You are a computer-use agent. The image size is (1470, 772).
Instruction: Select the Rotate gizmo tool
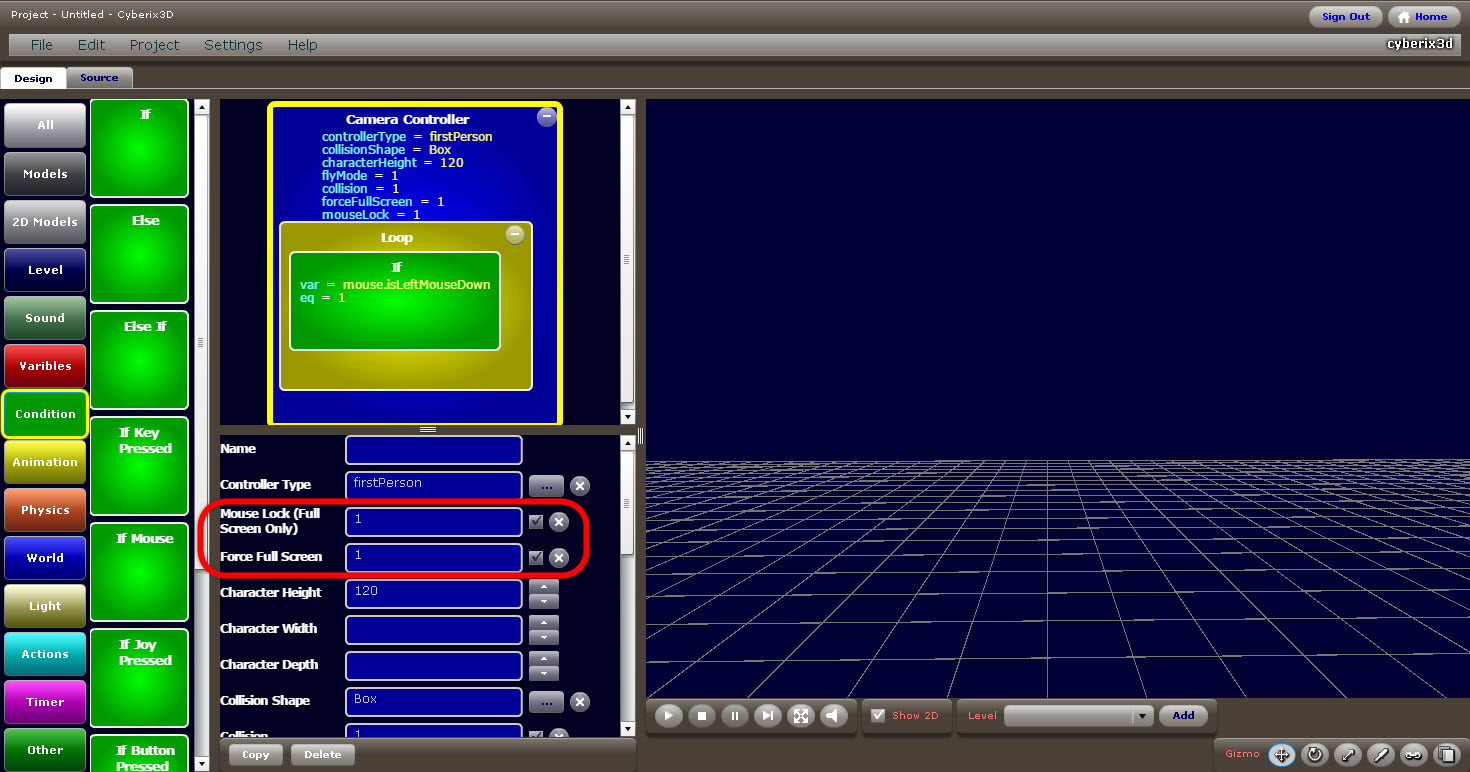tap(1315, 754)
